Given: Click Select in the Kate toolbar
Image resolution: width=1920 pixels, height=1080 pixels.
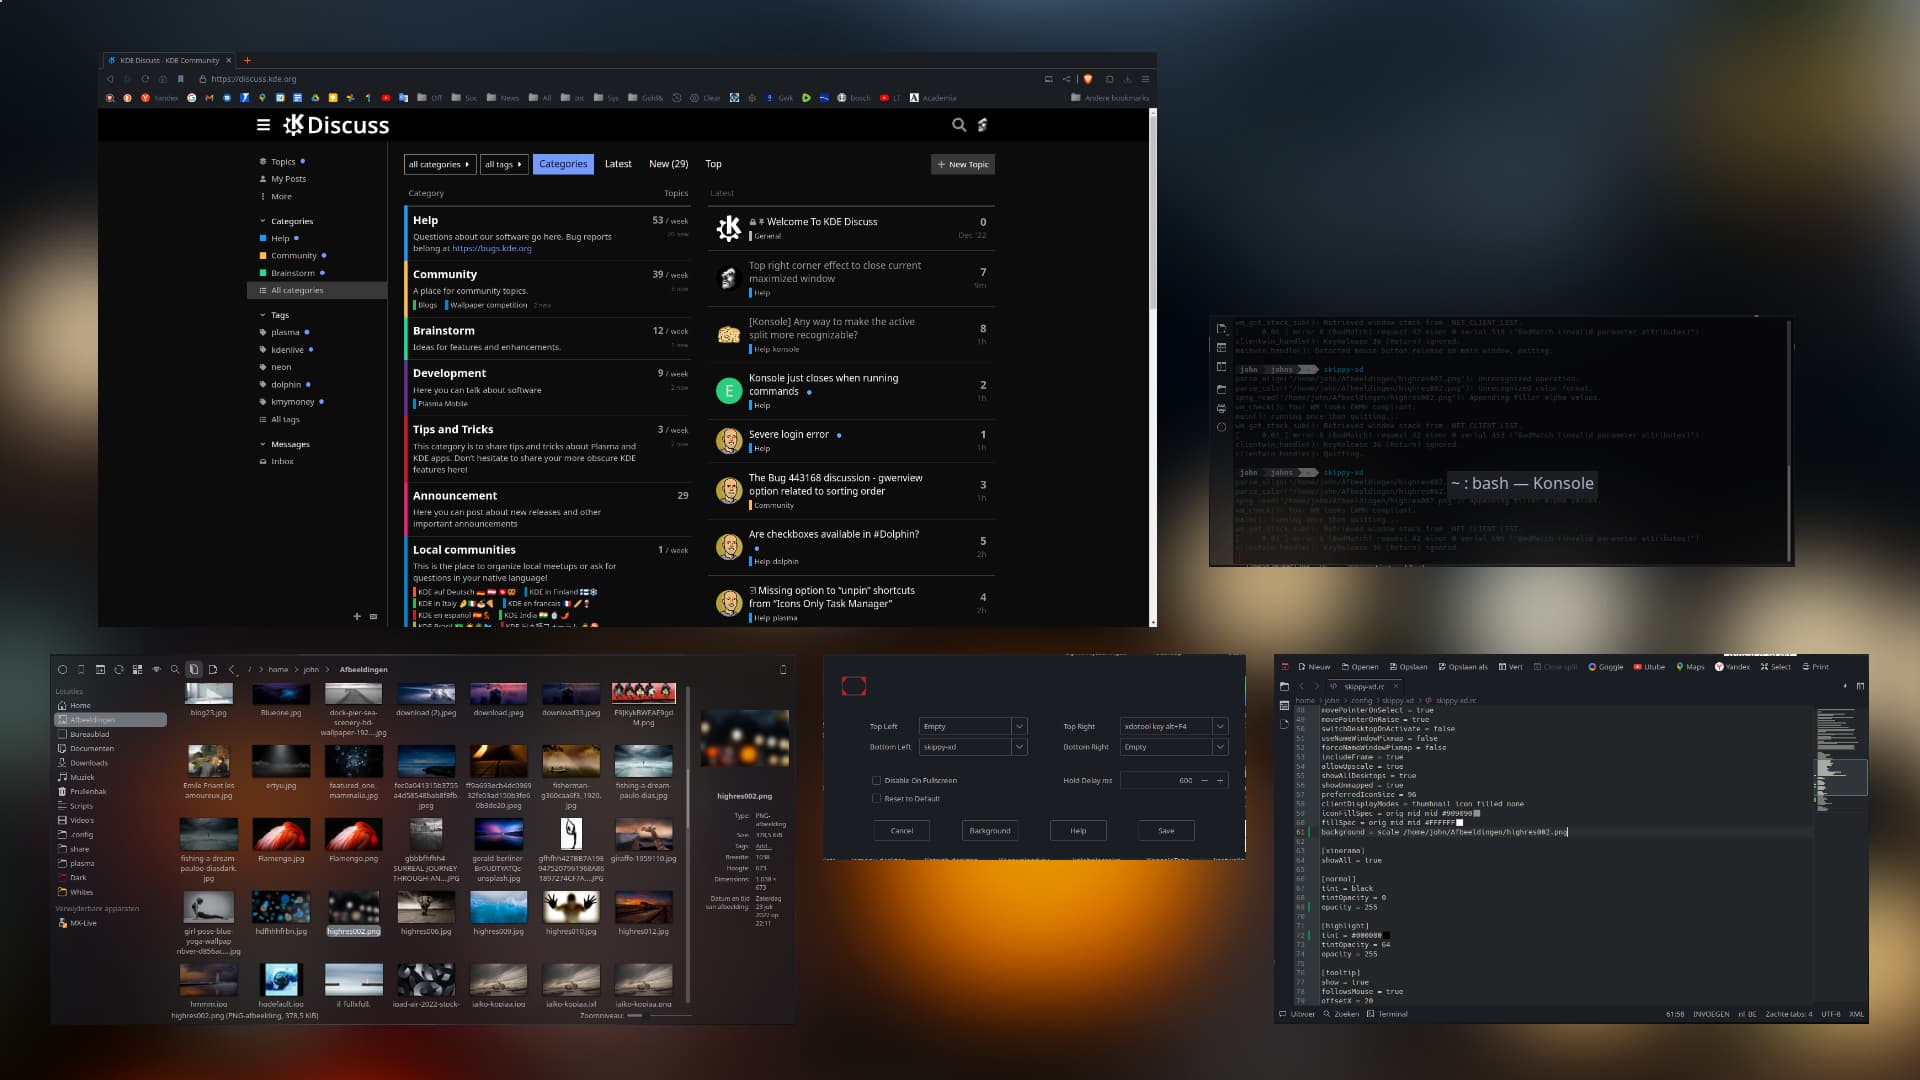Looking at the screenshot, I should point(1776,667).
